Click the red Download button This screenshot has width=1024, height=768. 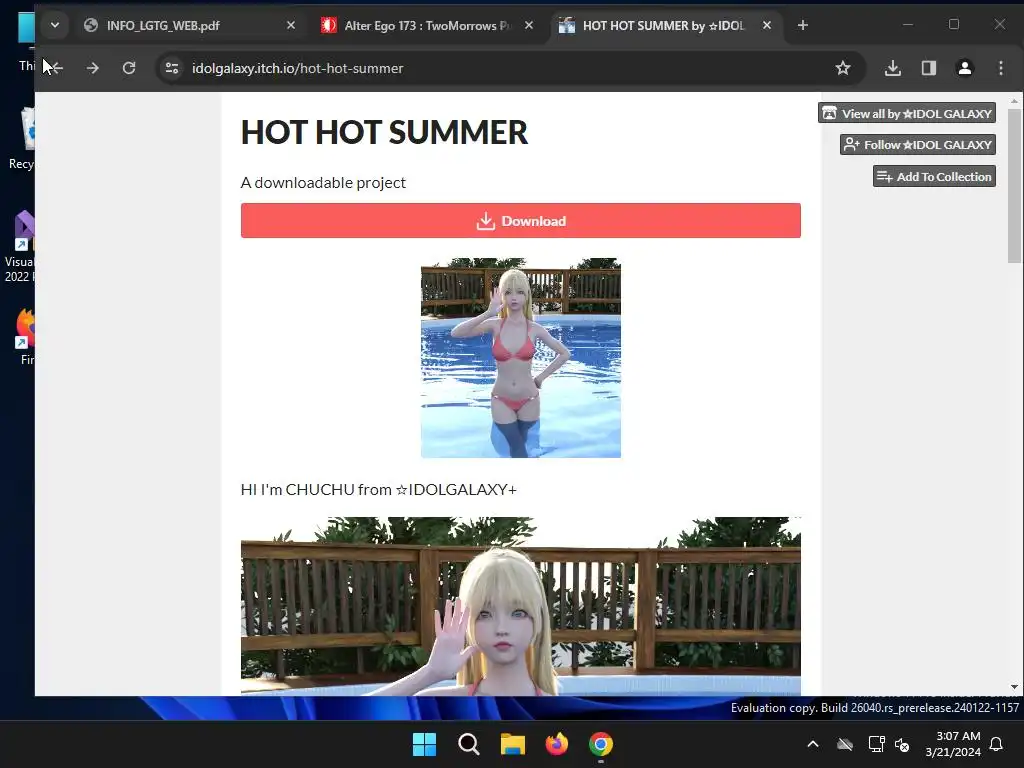tap(520, 221)
